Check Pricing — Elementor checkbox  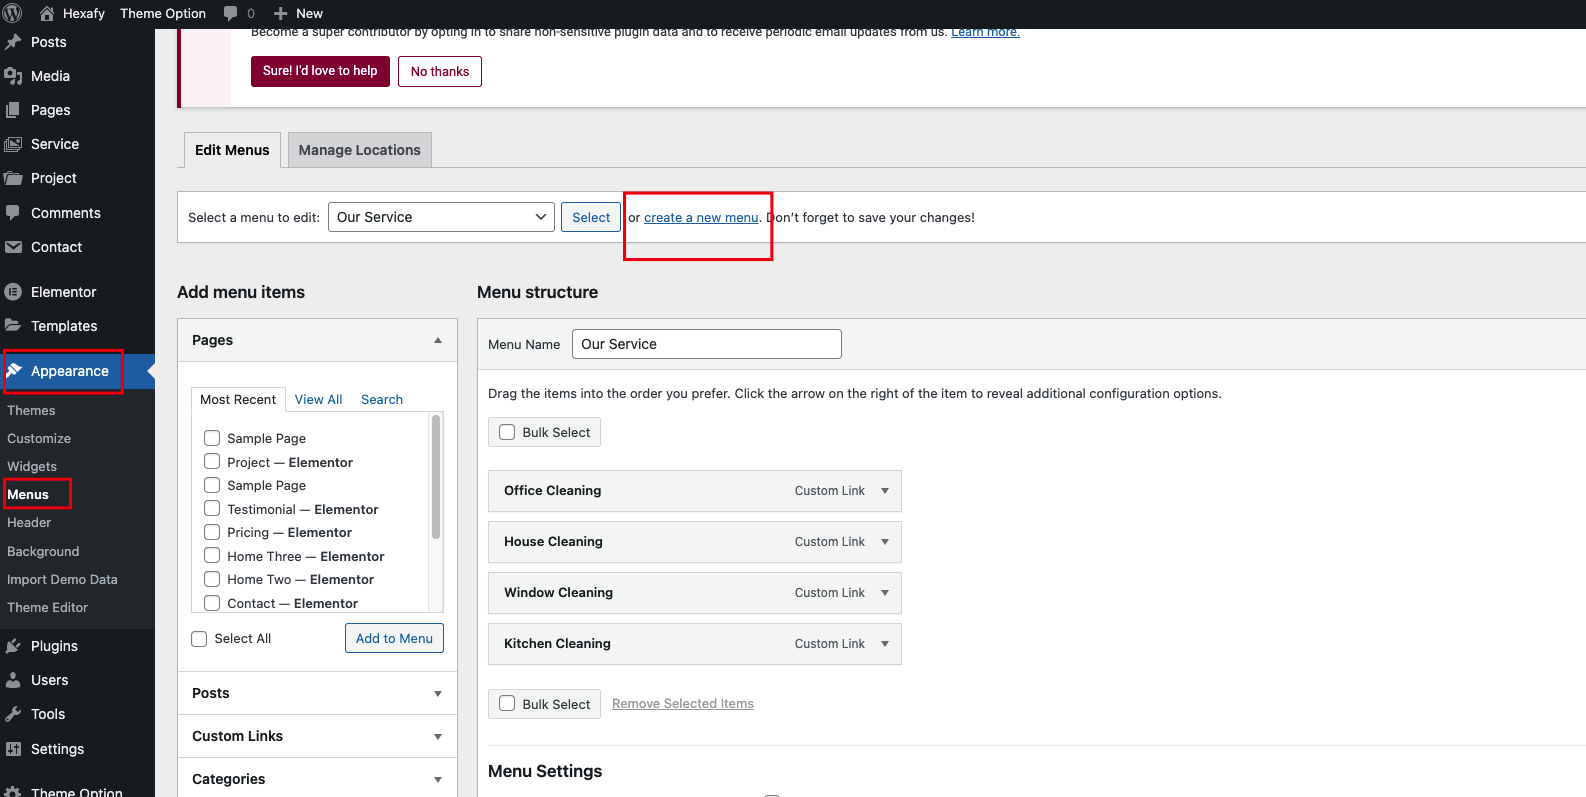(212, 532)
